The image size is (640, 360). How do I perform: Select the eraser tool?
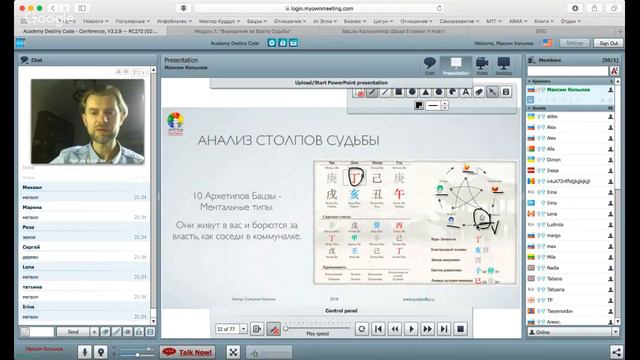click(x=479, y=92)
